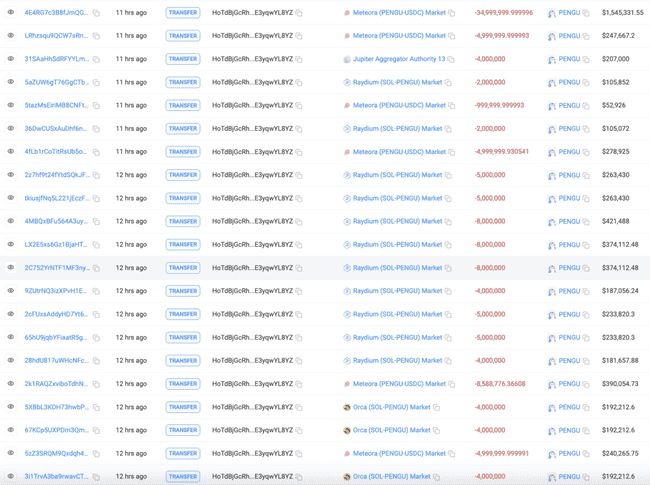Open PENGU token link in the $187,056.24 row
Screen dimensions: 650x485
[569, 291]
